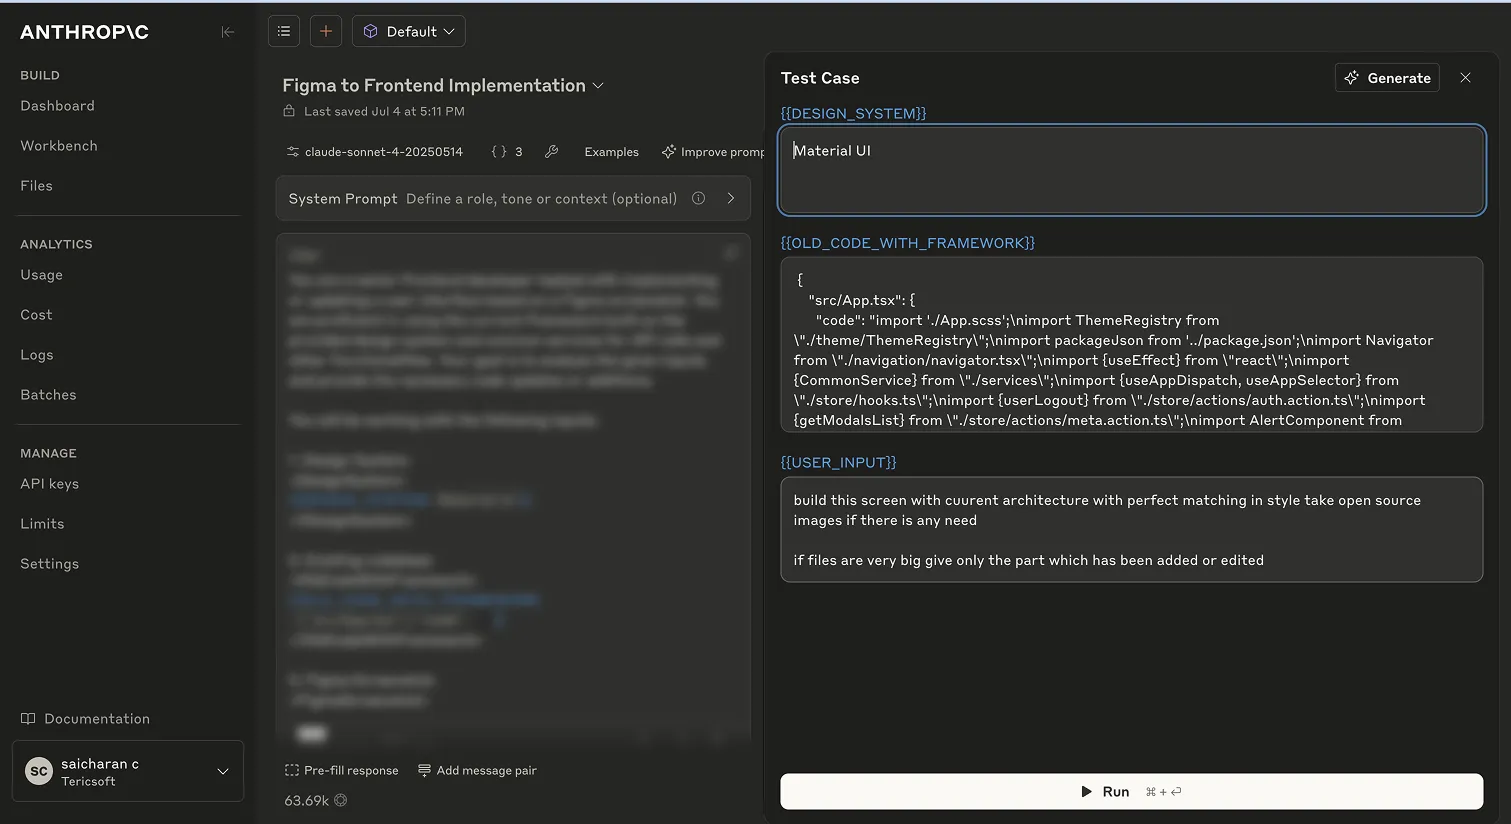Click the {{OLD_CODE_WITH_FRAMEWORK}} variable label
The width and height of the screenshot is (1511, 824).
(907, 243)
